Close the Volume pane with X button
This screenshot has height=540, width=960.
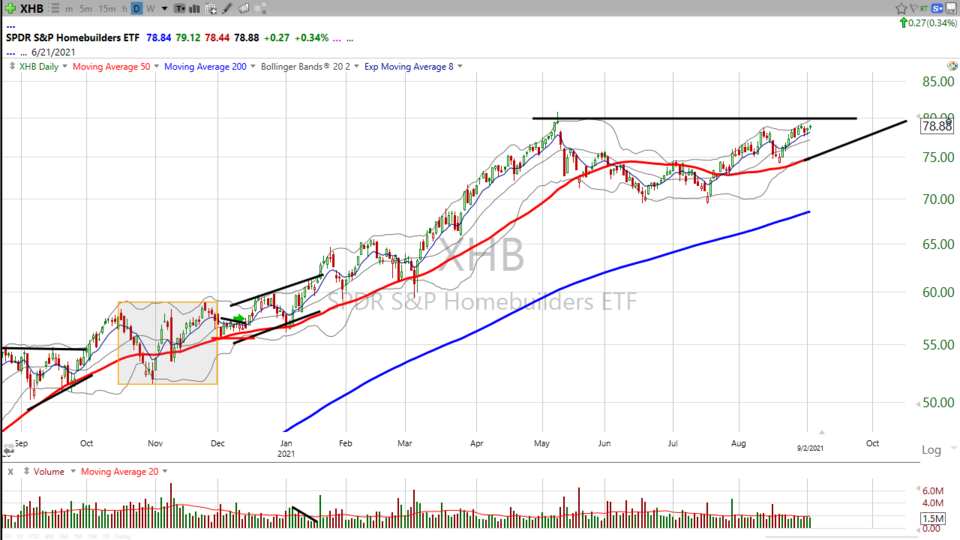tap(10, 471)
